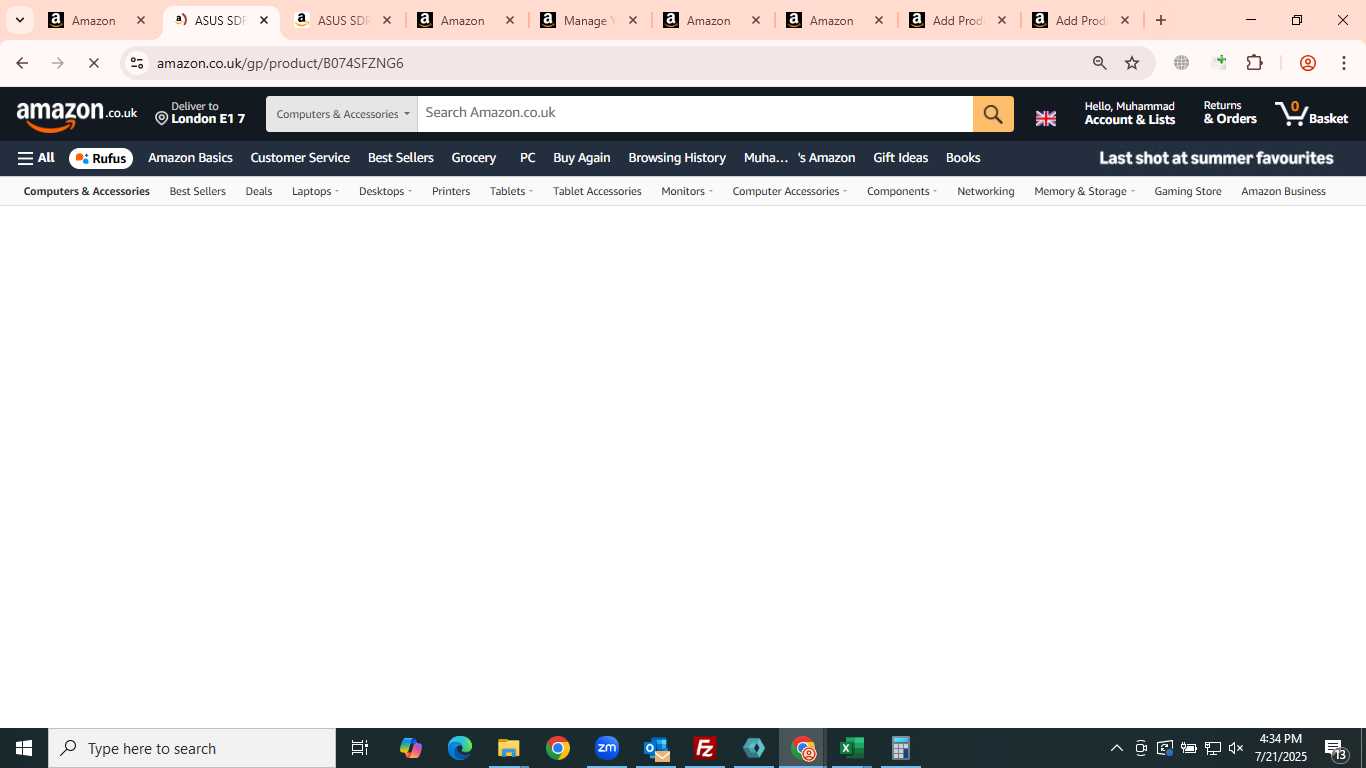Open a new browser tab
This screenshot has width=1366, height=768.
[x=1160, y=20]
